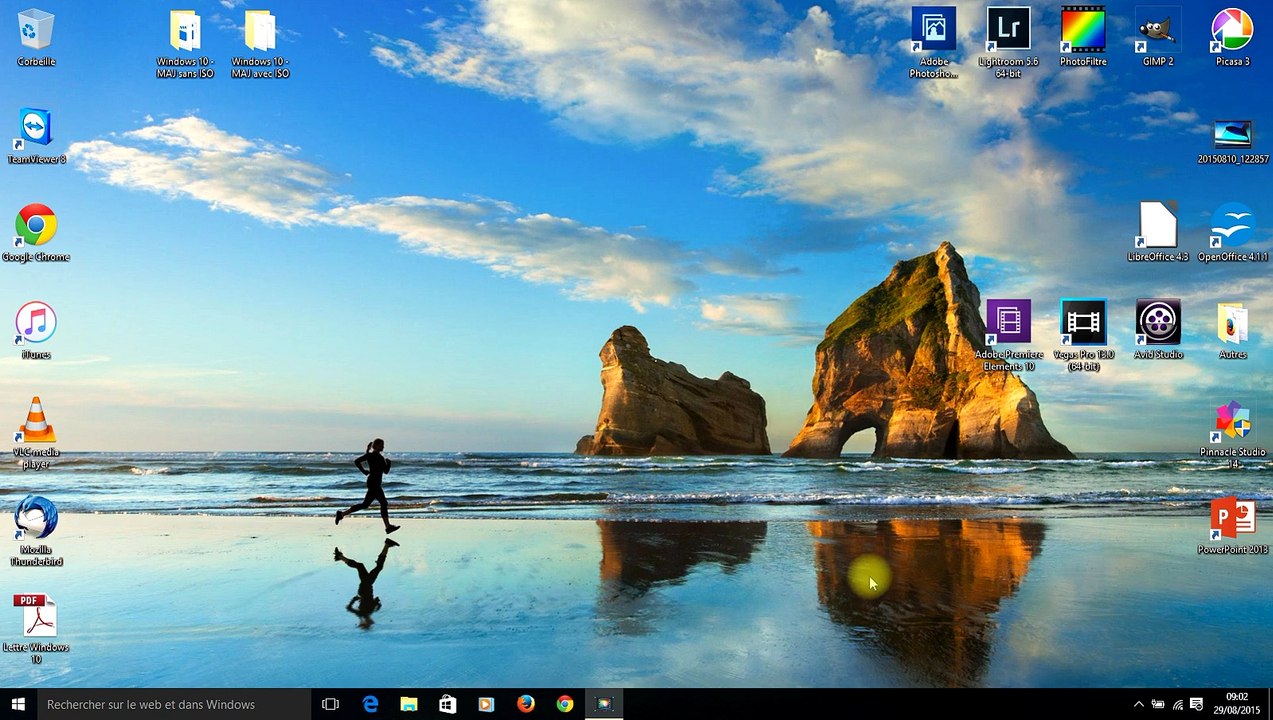Launch Microsoft Edge from the taskbar
Screen dimensions: 1273x720
pyautogui.click(x=370, y=704)
